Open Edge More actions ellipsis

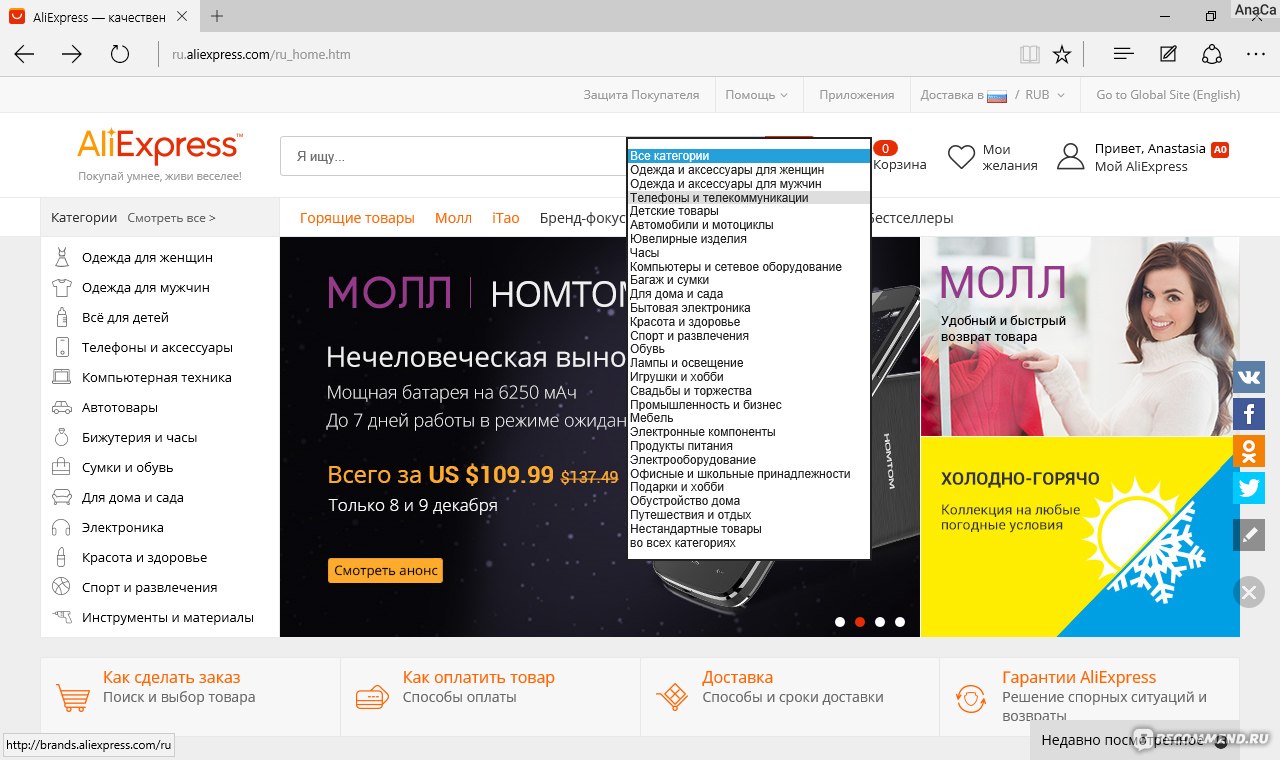[1257, 55]
